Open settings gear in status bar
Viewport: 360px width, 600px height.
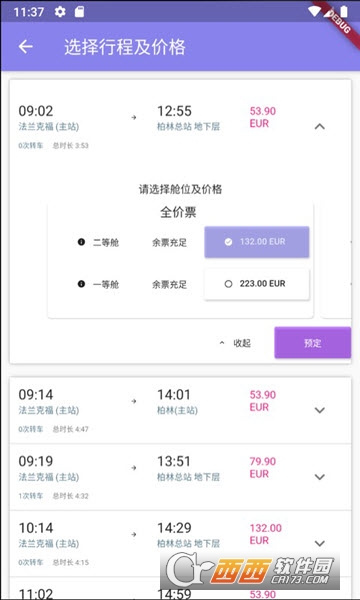click(60, 12)
